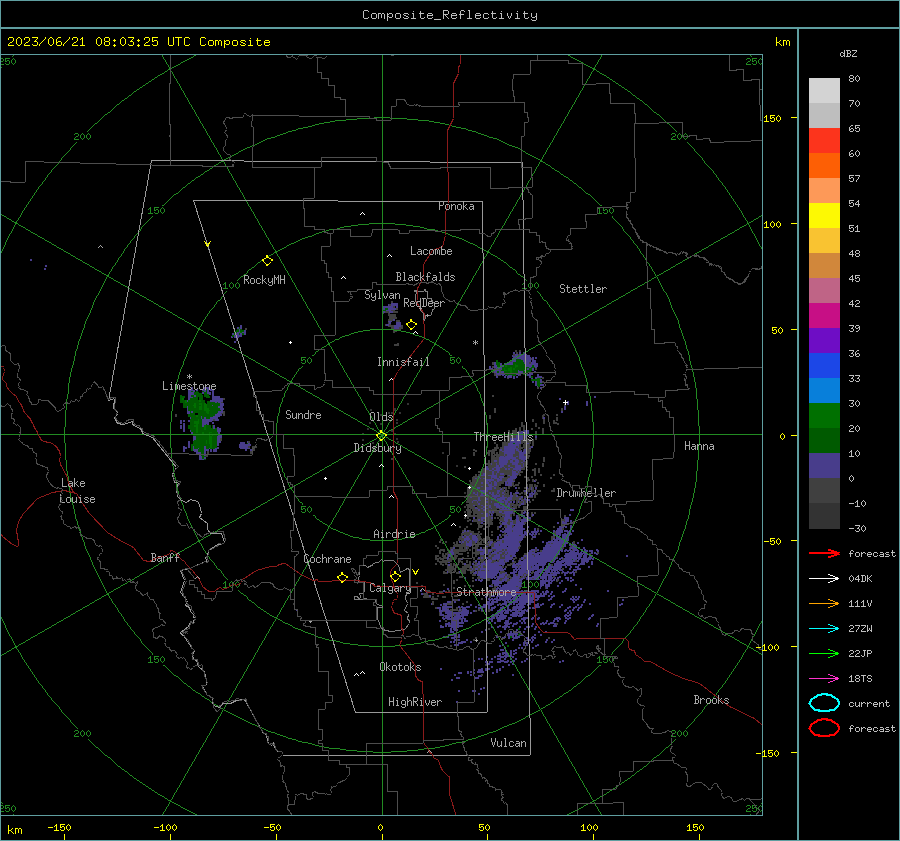The height and width of the screenshot is (841, 900).
Task: Click the Cochrane label
Action: pyautogui.click(x=327, y=559)
